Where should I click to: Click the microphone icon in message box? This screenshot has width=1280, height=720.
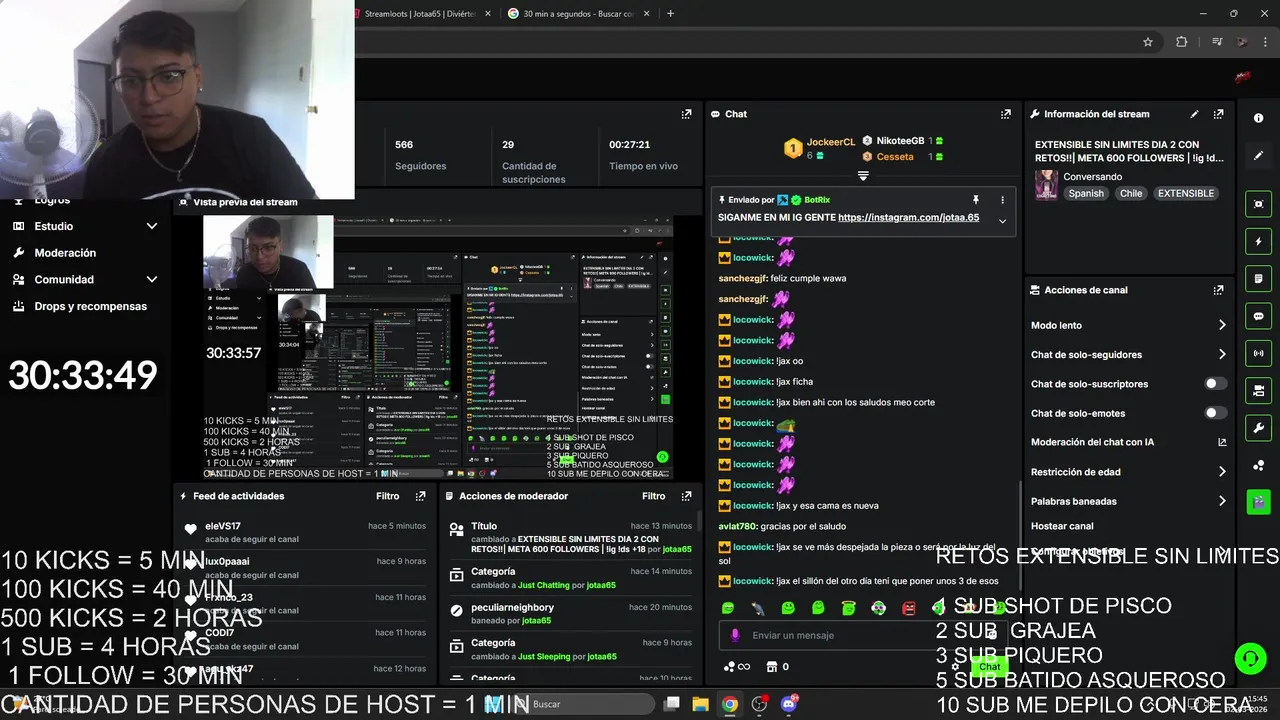(x=735, y=635)
